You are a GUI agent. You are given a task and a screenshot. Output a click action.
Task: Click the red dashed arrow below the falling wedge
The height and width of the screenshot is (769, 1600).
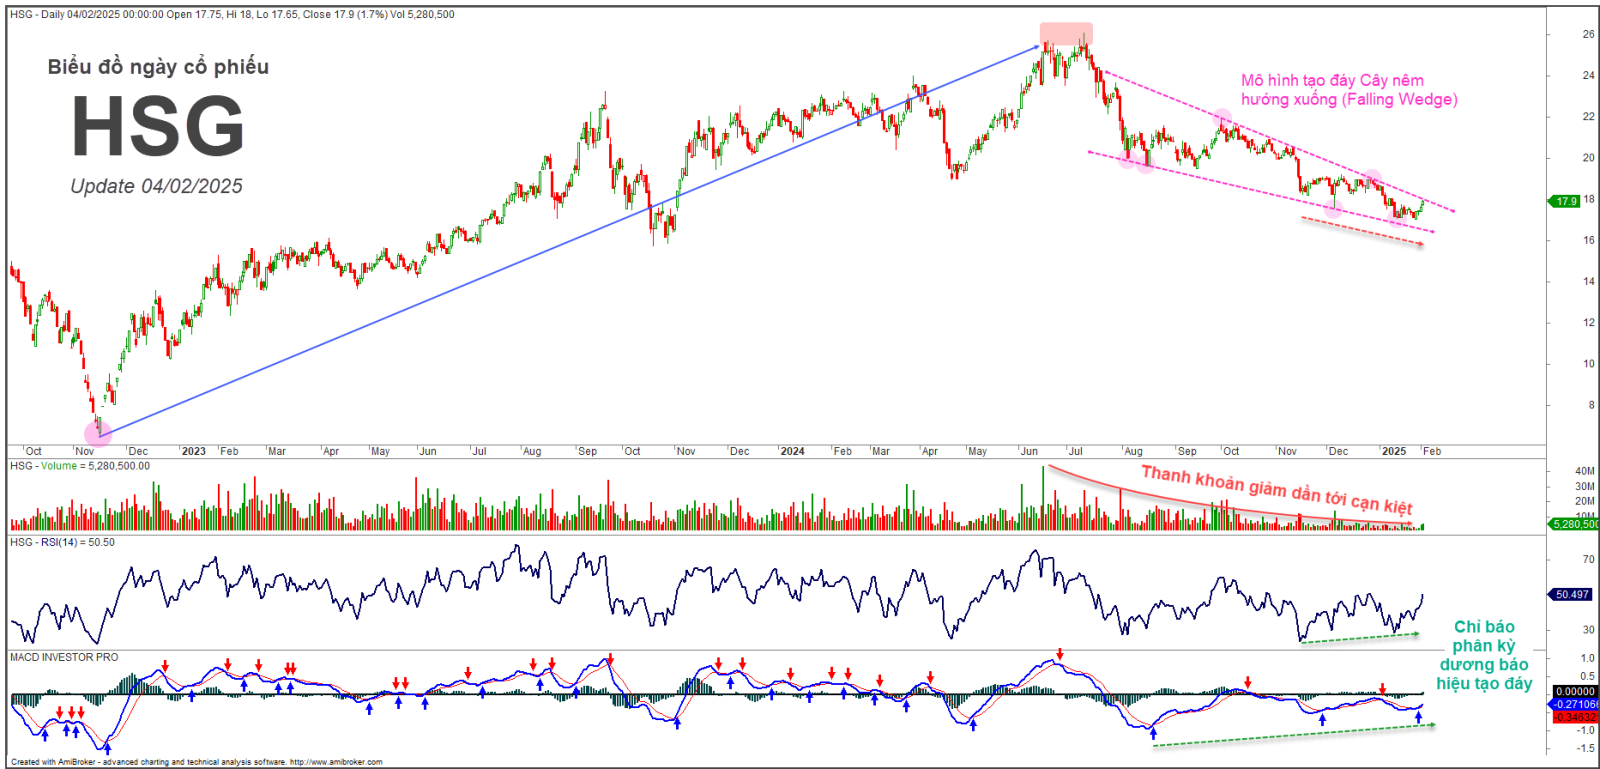[1361, 231]
